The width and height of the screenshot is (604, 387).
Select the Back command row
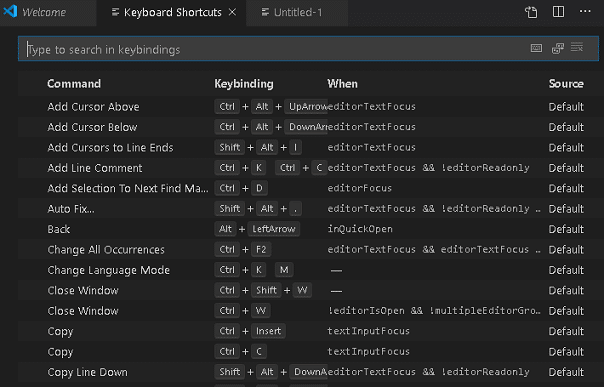point(308,229)
